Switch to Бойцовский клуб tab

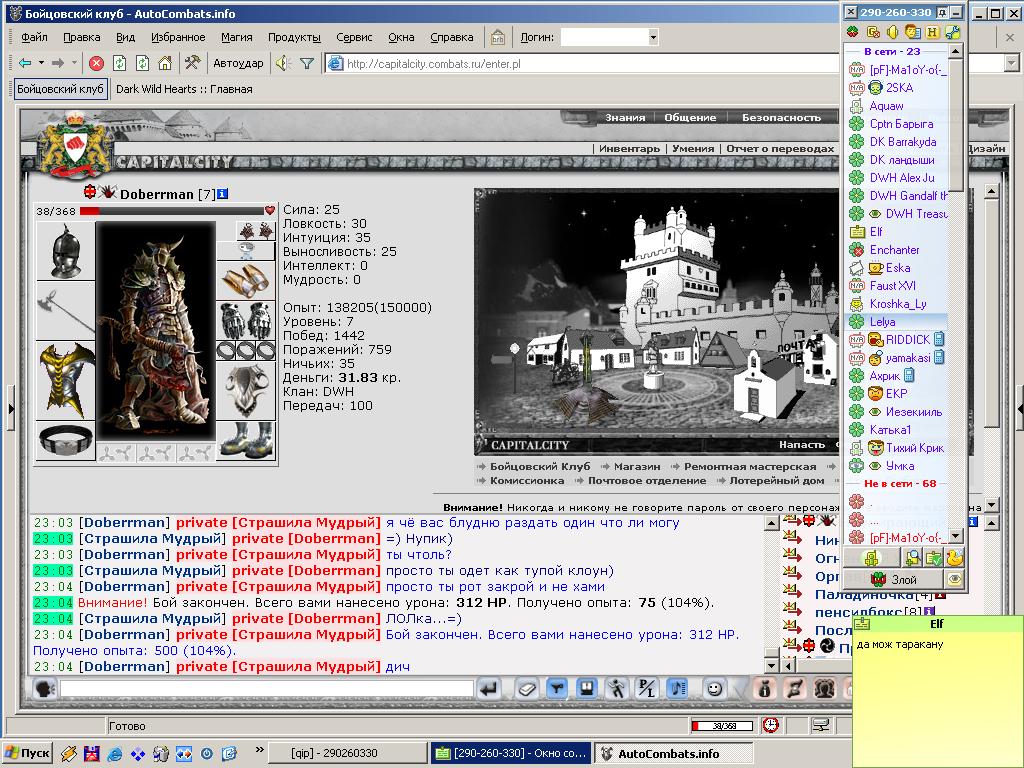point(60,89)
